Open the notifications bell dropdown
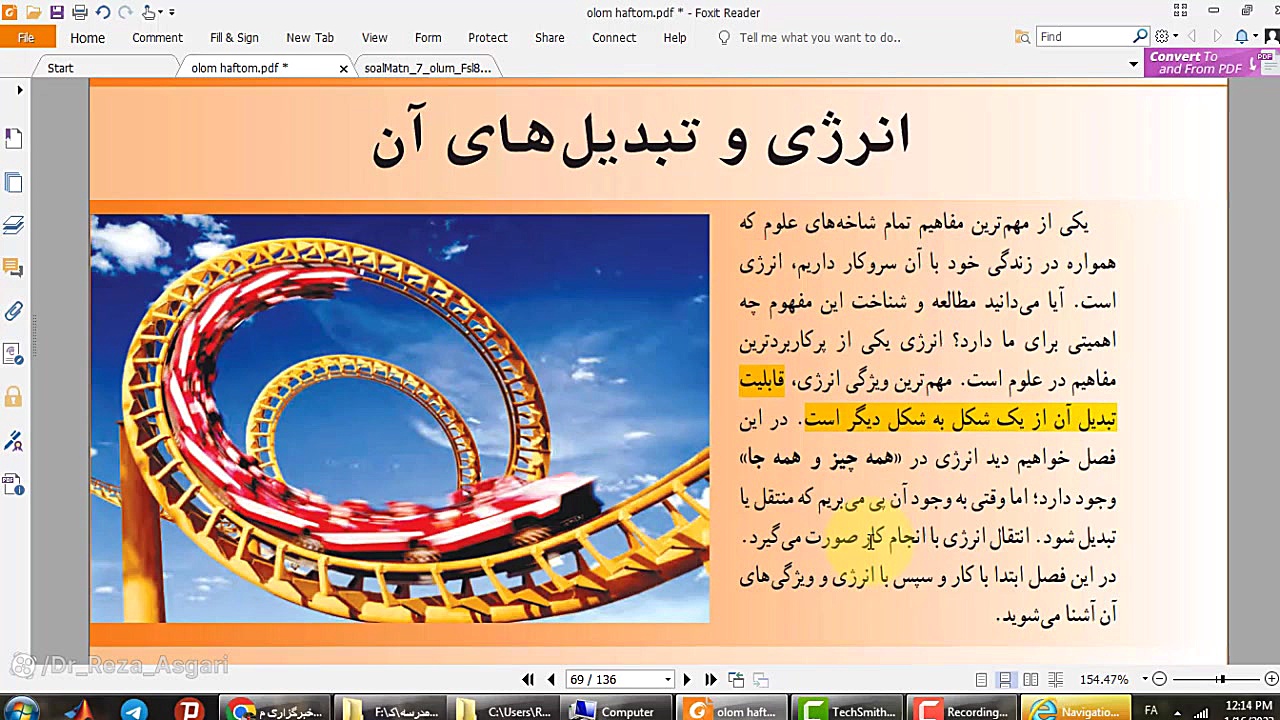Screen dimensions: 1280x720 (x=1245, y=36)
